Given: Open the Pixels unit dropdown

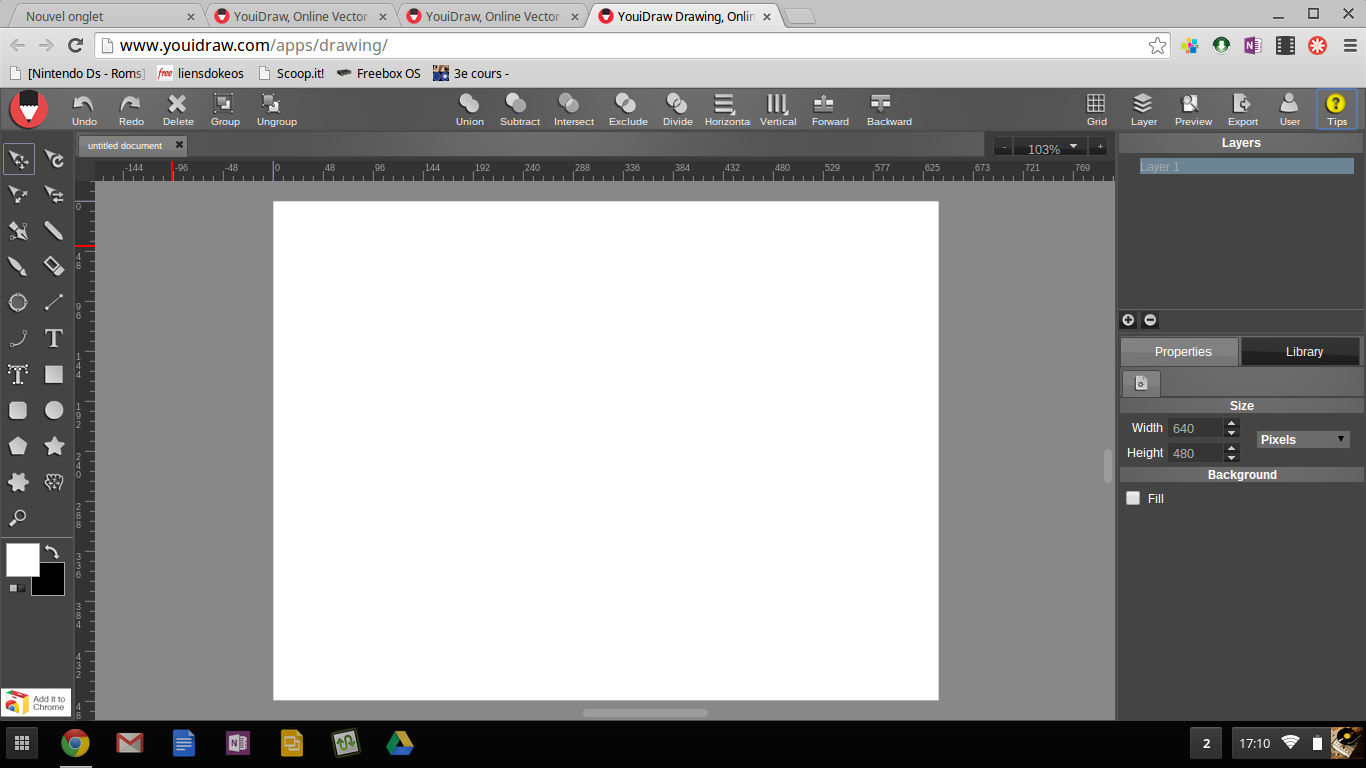Looking at the screenshot, I should (1302, 440).
